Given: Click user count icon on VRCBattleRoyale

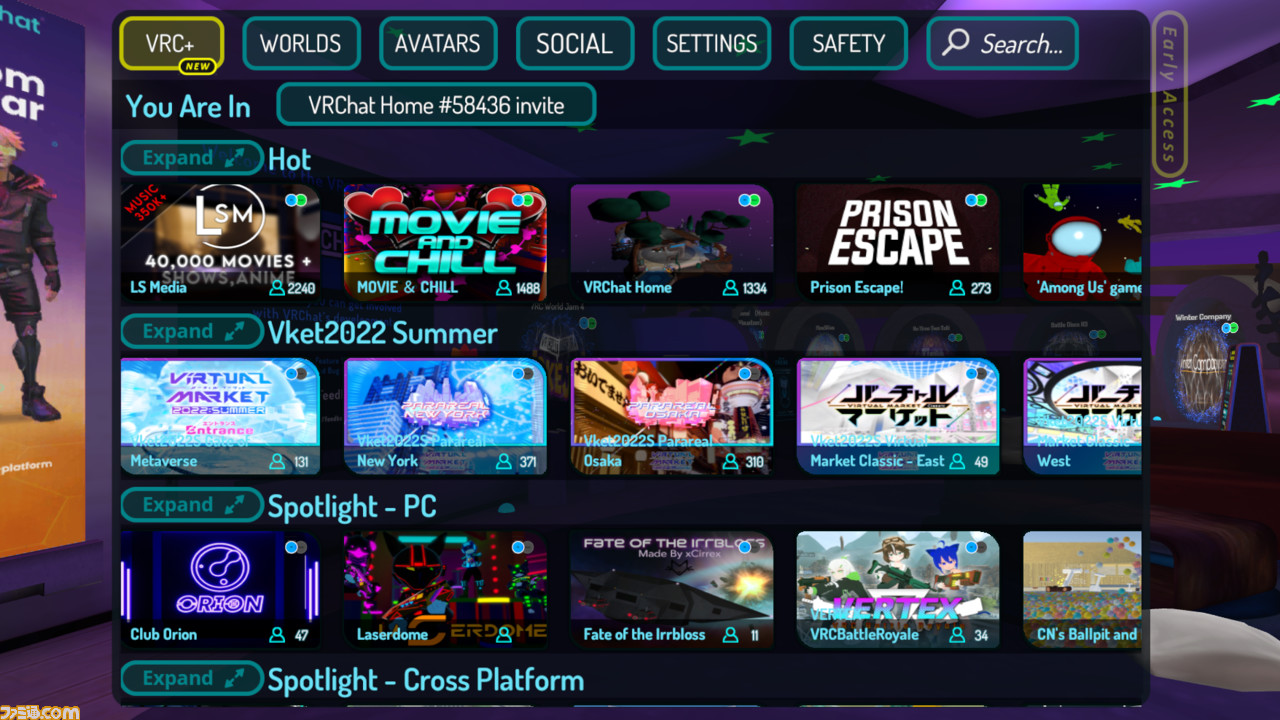Looking at the screenshot, I should tap(957, 635).
